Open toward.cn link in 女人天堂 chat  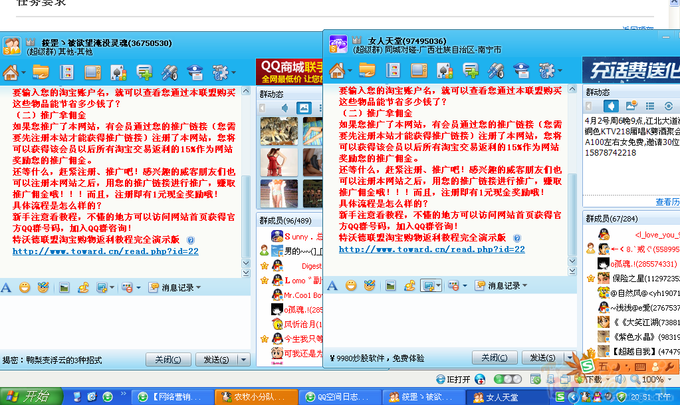[x=432, y=249]
